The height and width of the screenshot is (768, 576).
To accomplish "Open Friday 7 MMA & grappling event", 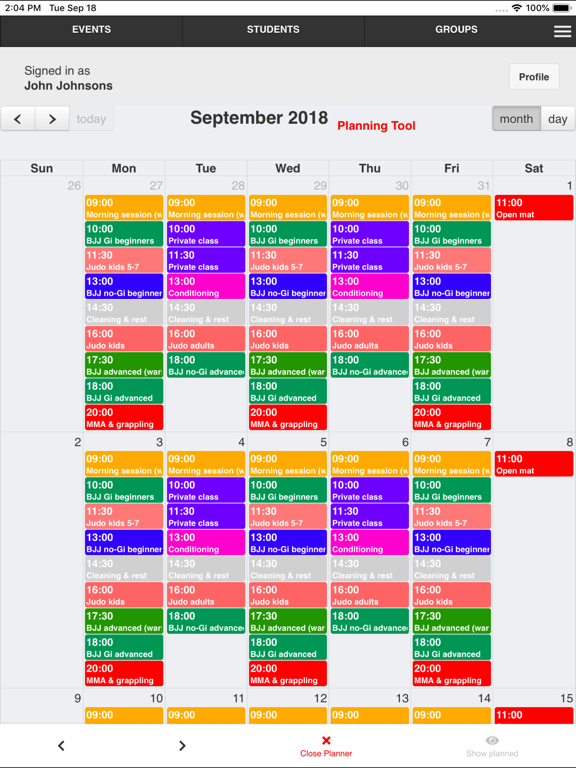I will [452, 674].
